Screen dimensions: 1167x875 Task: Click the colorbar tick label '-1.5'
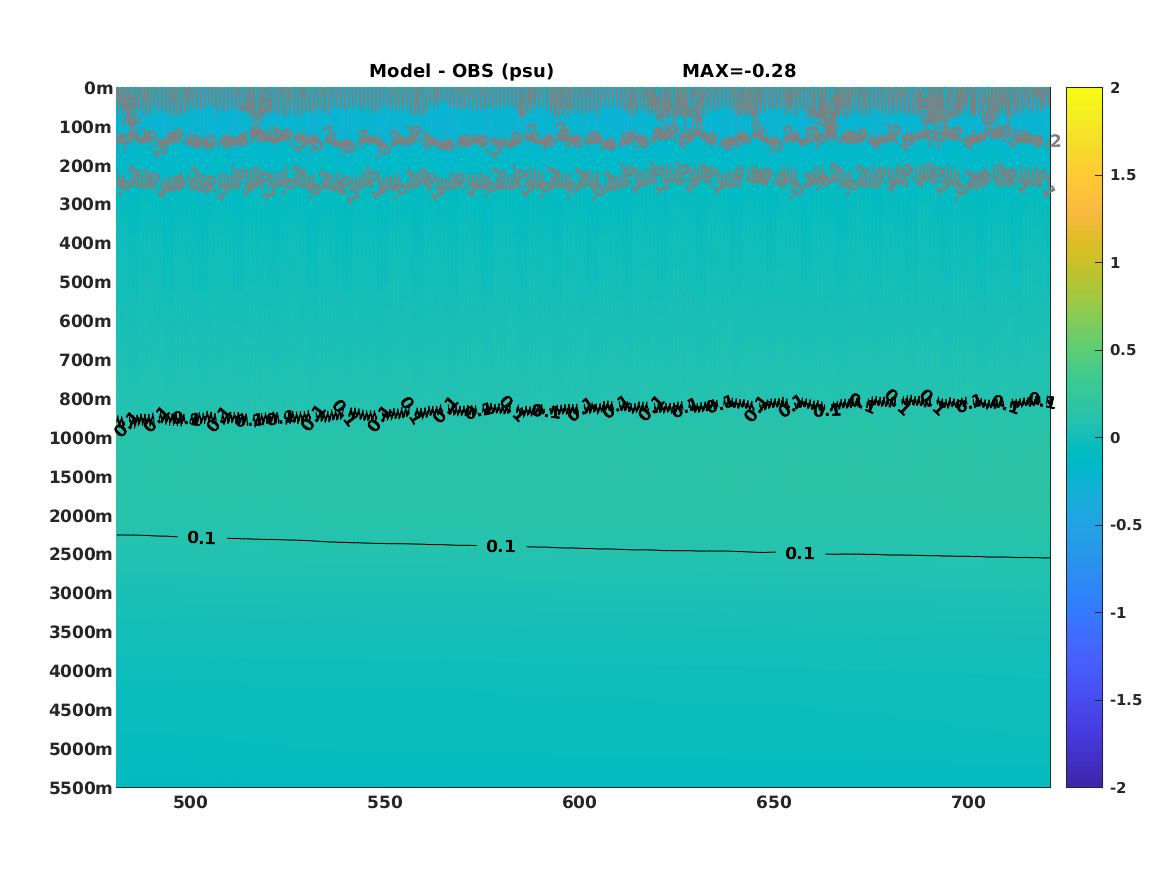coord(1125,699)
